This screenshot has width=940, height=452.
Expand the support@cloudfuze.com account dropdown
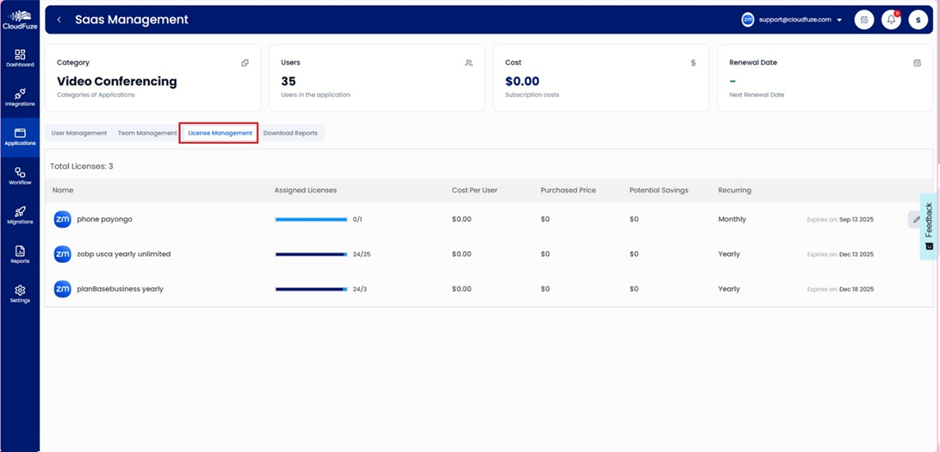tap(838, 20)
